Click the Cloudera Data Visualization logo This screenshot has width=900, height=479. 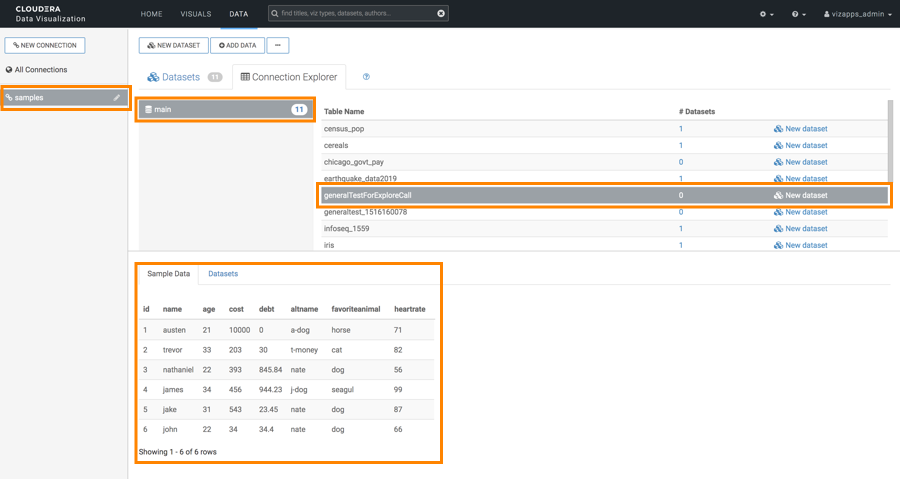click(x=50, y=14)
